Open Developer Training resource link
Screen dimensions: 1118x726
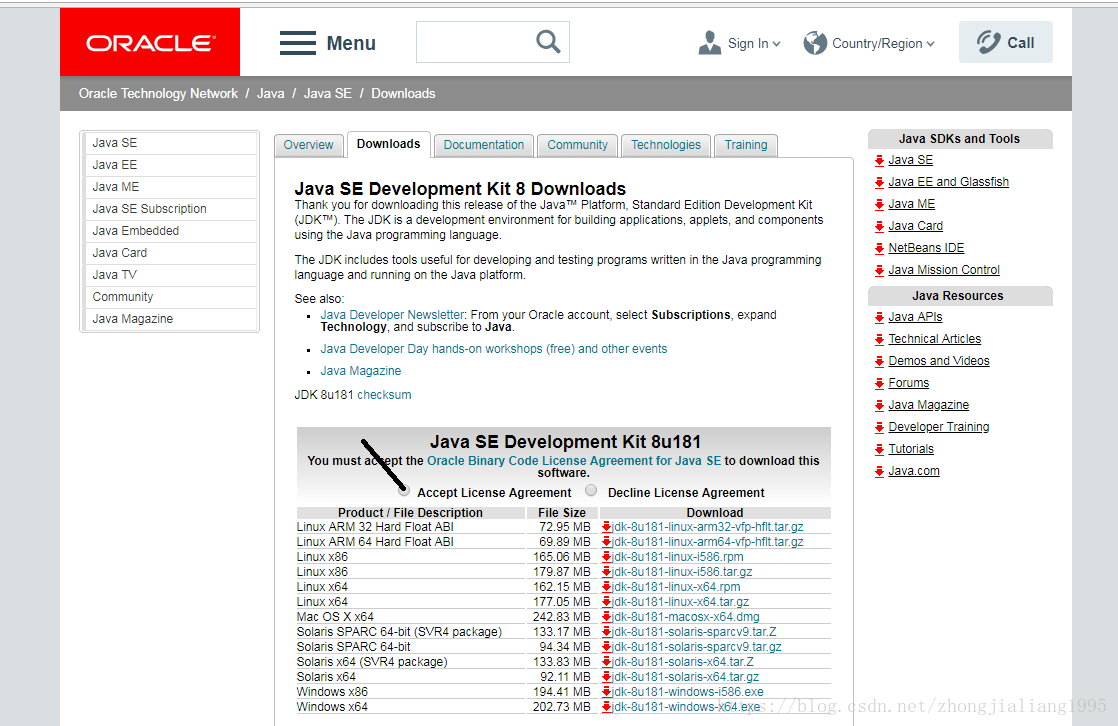938,427
